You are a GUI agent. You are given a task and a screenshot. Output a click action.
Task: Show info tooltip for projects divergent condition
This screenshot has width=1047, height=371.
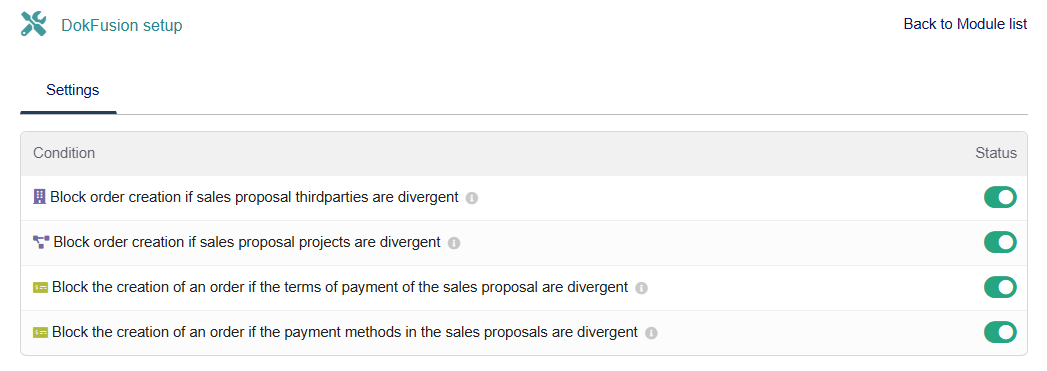(454, 243)
